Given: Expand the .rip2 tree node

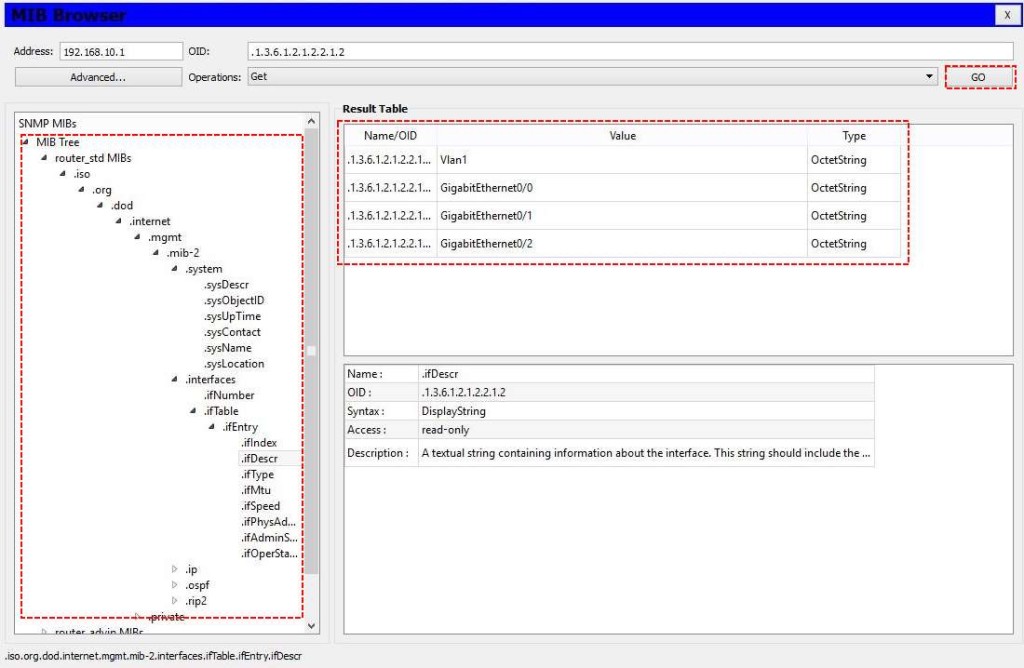Looking at the screenshot, I should coord(174,601).
